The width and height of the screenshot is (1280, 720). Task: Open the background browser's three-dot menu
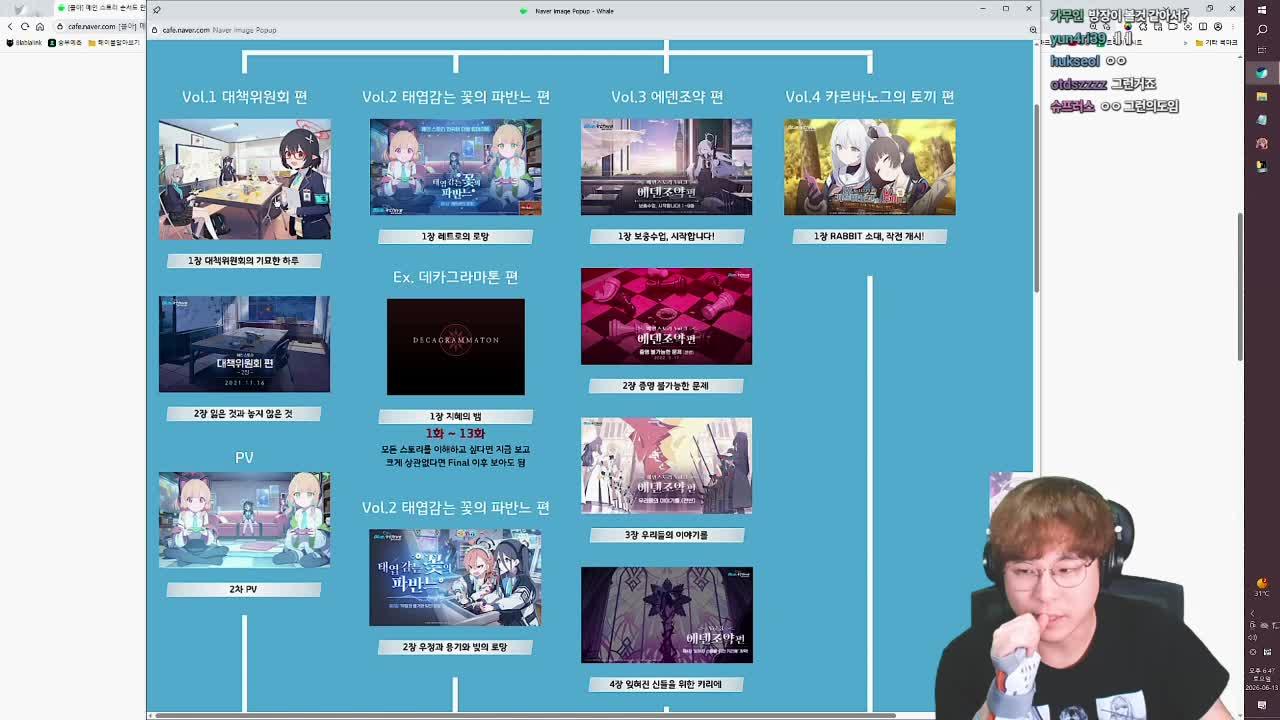point(1232,26)
